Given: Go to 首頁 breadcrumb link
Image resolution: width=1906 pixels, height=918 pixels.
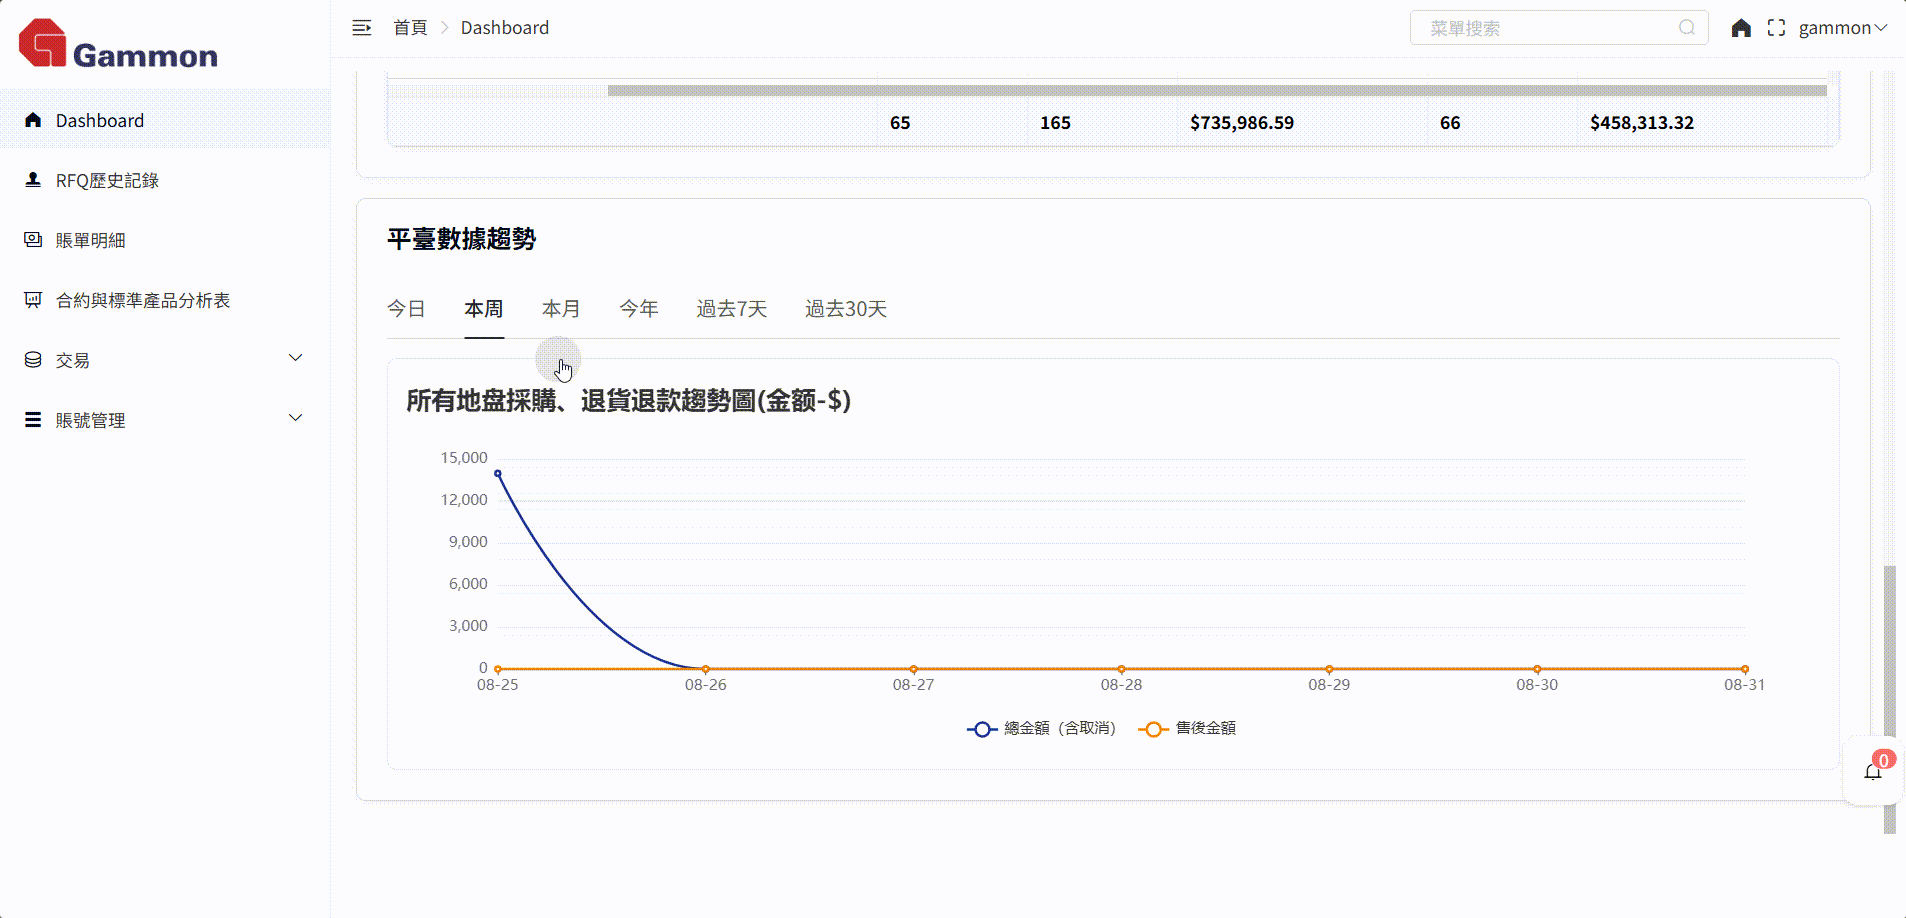Looking at the screenshot, I should (410, 28).
